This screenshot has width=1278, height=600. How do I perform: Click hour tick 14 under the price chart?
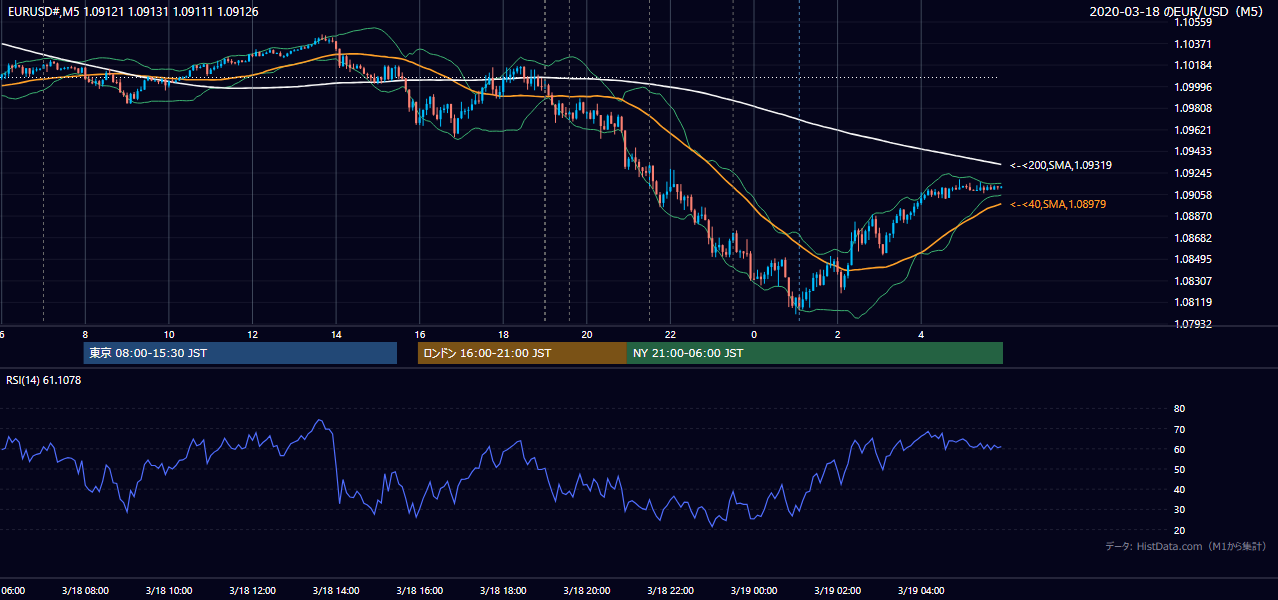pos(336,335)
